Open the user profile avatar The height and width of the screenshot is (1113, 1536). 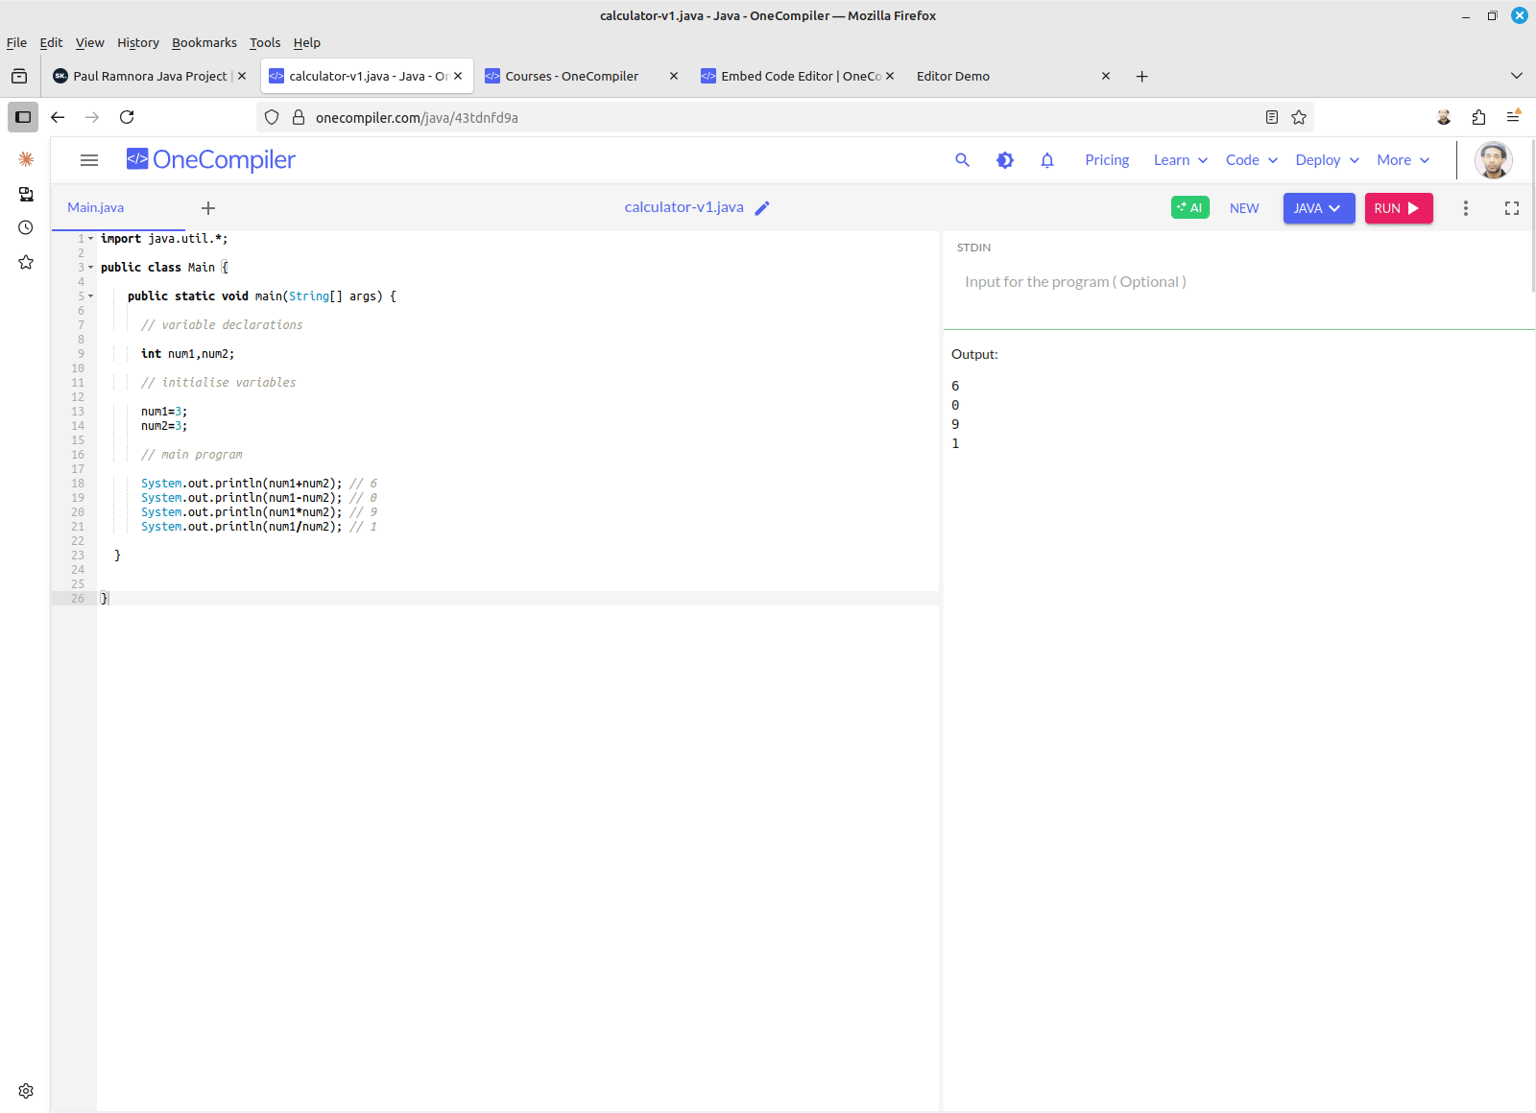[x=1493, y=160]
